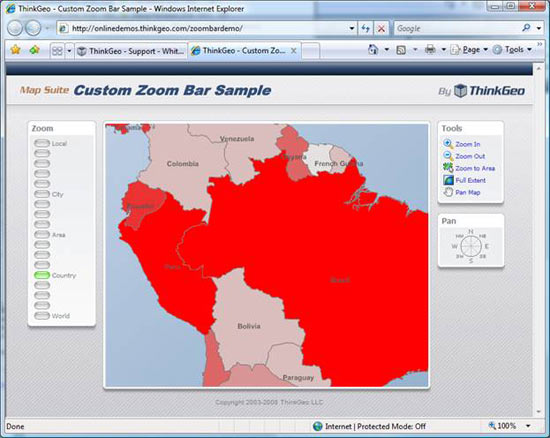This screenshot has width=550, height=438.
Task: Click the vertical scrollbar up arrow
Action: click(538, 69)
